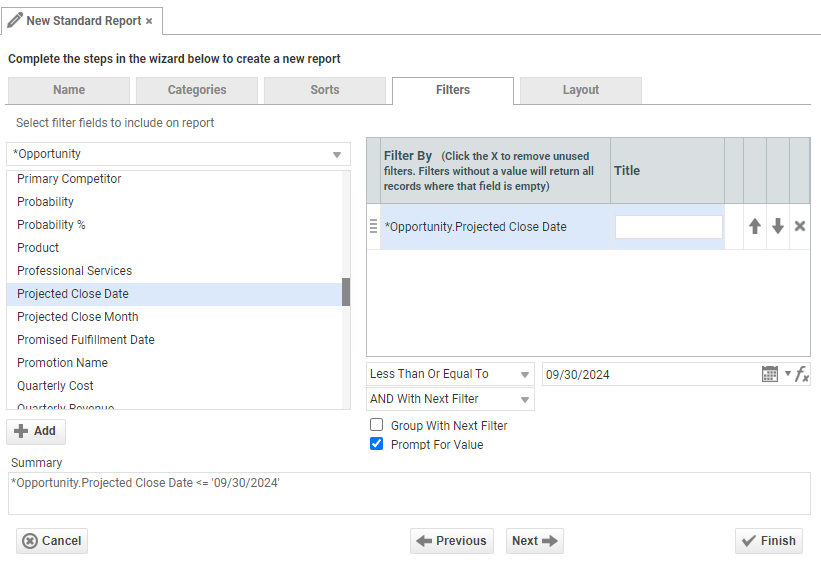
Task: Expand the Less Than Or Equal To dropdown
Action: coord(450,374)
